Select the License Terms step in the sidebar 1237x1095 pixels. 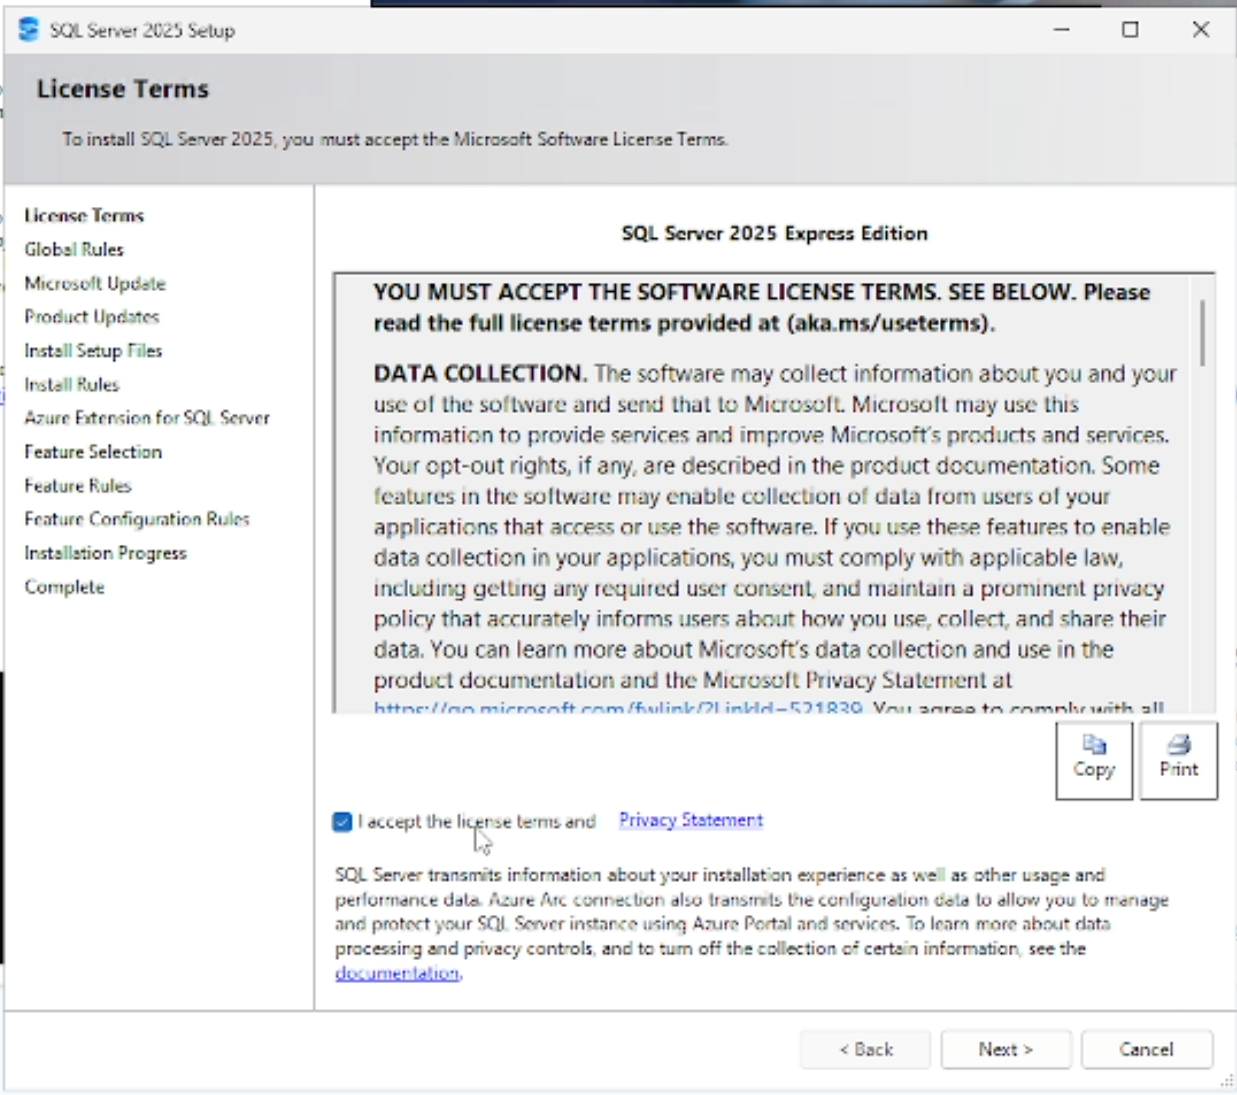[x=86, y=214]
